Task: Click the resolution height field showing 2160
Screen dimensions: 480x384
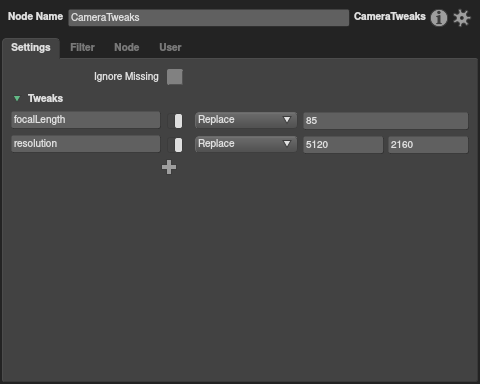Action: [x=428, y=145]
